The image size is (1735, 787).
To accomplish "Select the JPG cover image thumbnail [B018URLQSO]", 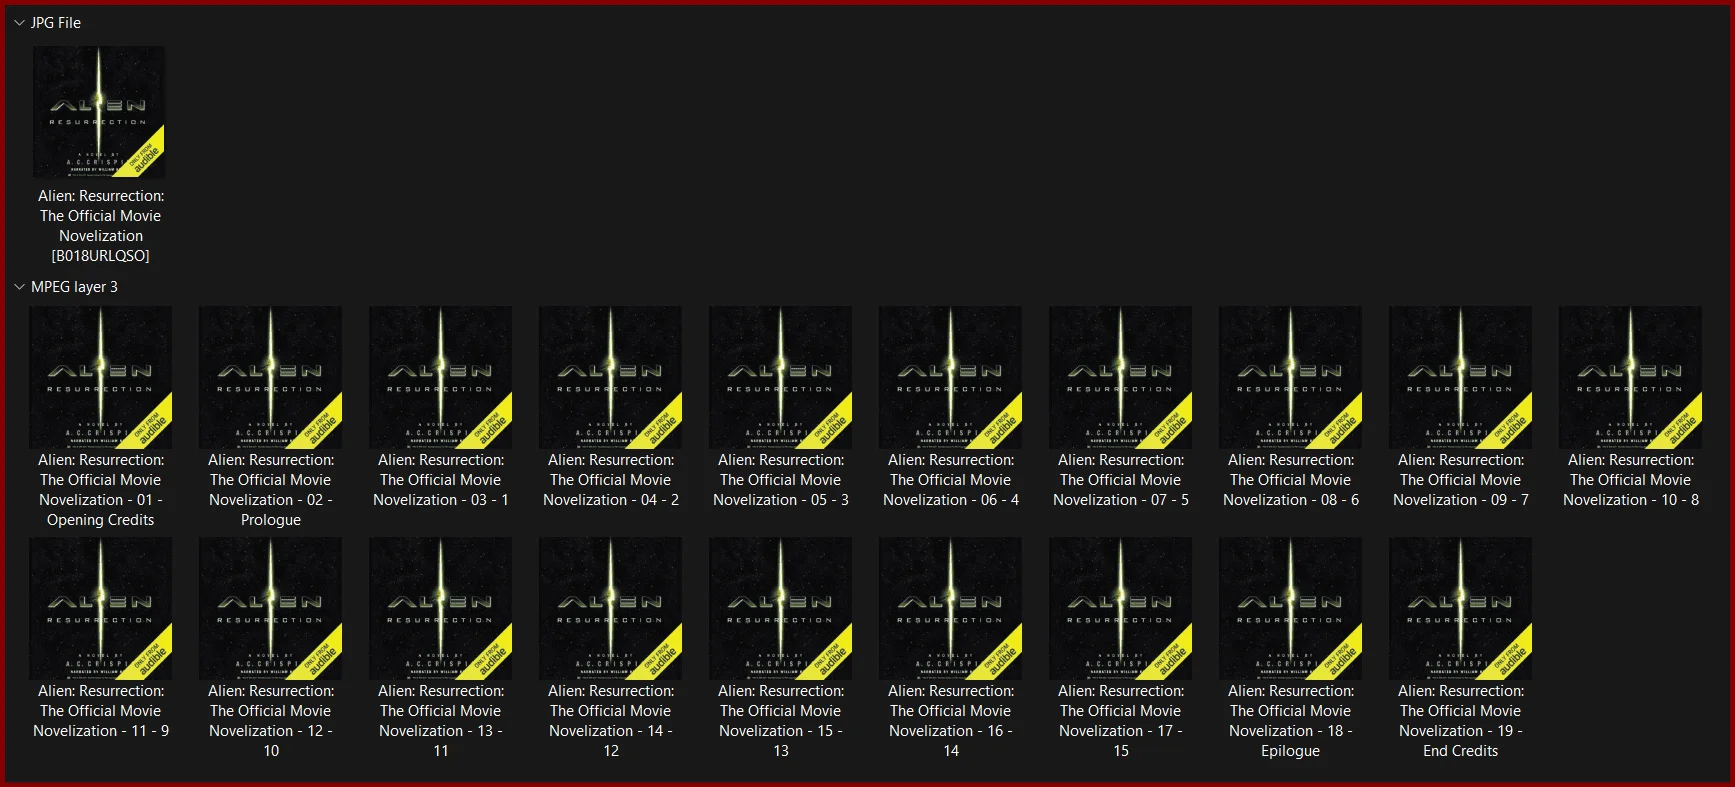I will pyautogui.click(x=100, y=112).
